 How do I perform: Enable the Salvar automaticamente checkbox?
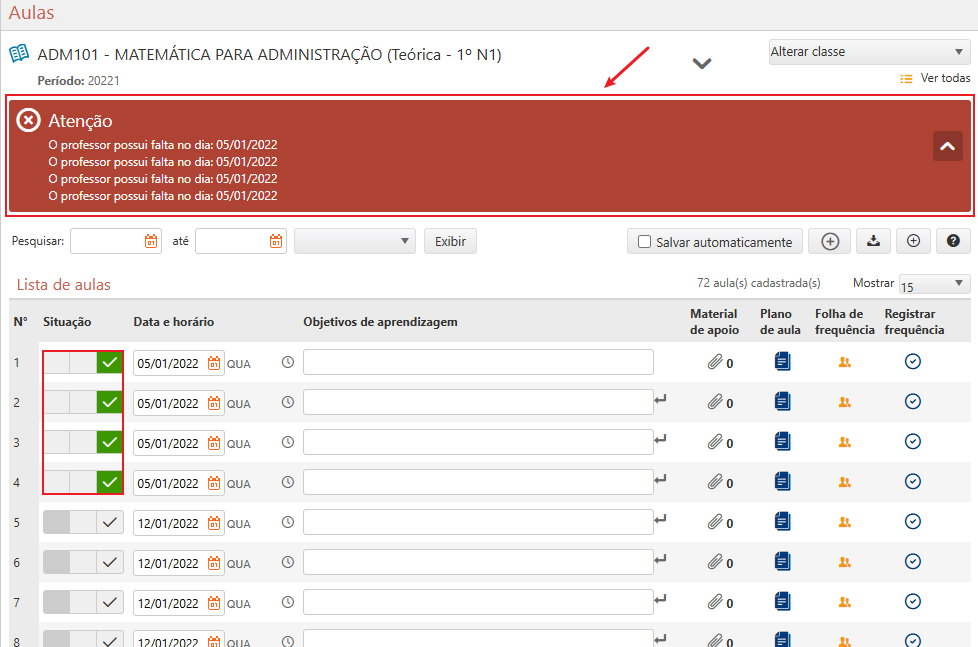[644, 241]
